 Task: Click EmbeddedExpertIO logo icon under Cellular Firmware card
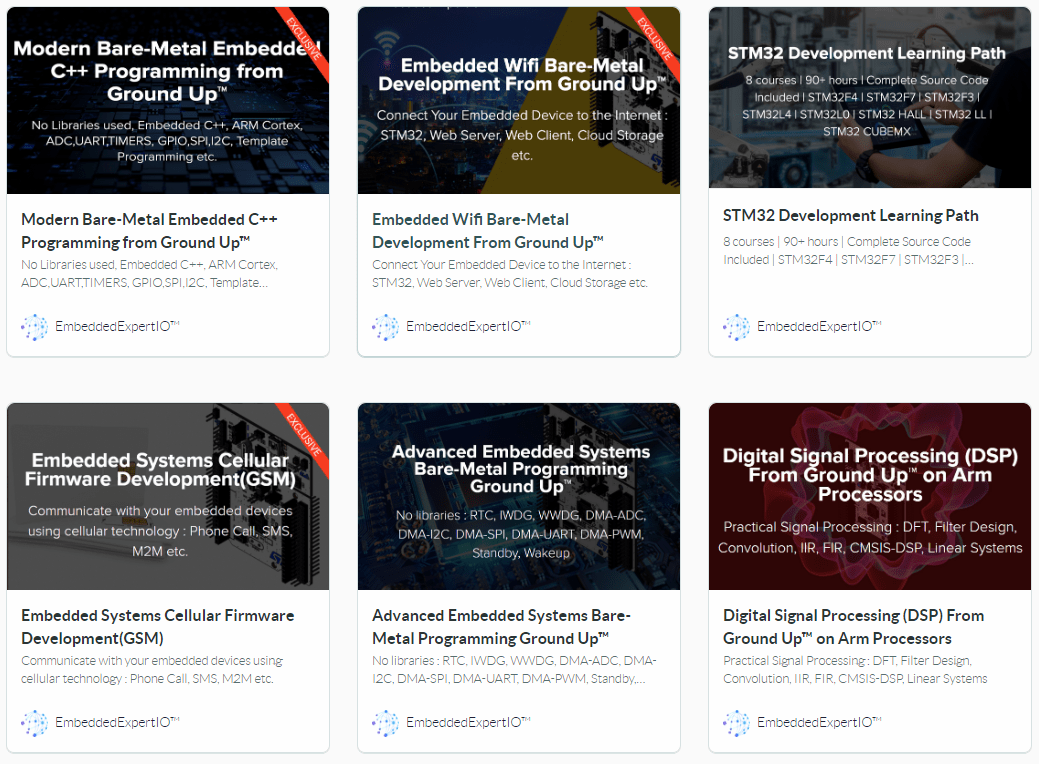pyautogui.click(x=34, y=723)
